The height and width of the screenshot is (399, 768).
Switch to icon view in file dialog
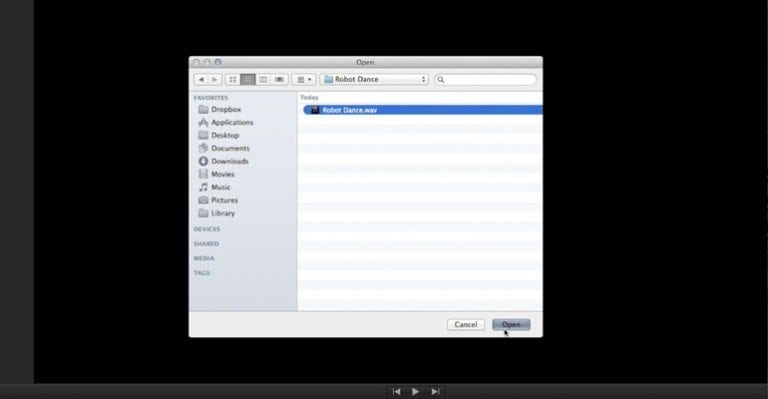pos(233,79)
